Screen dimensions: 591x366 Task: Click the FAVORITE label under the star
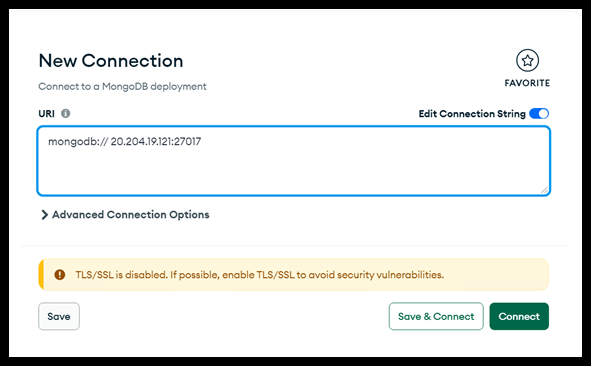click(527, 83)
